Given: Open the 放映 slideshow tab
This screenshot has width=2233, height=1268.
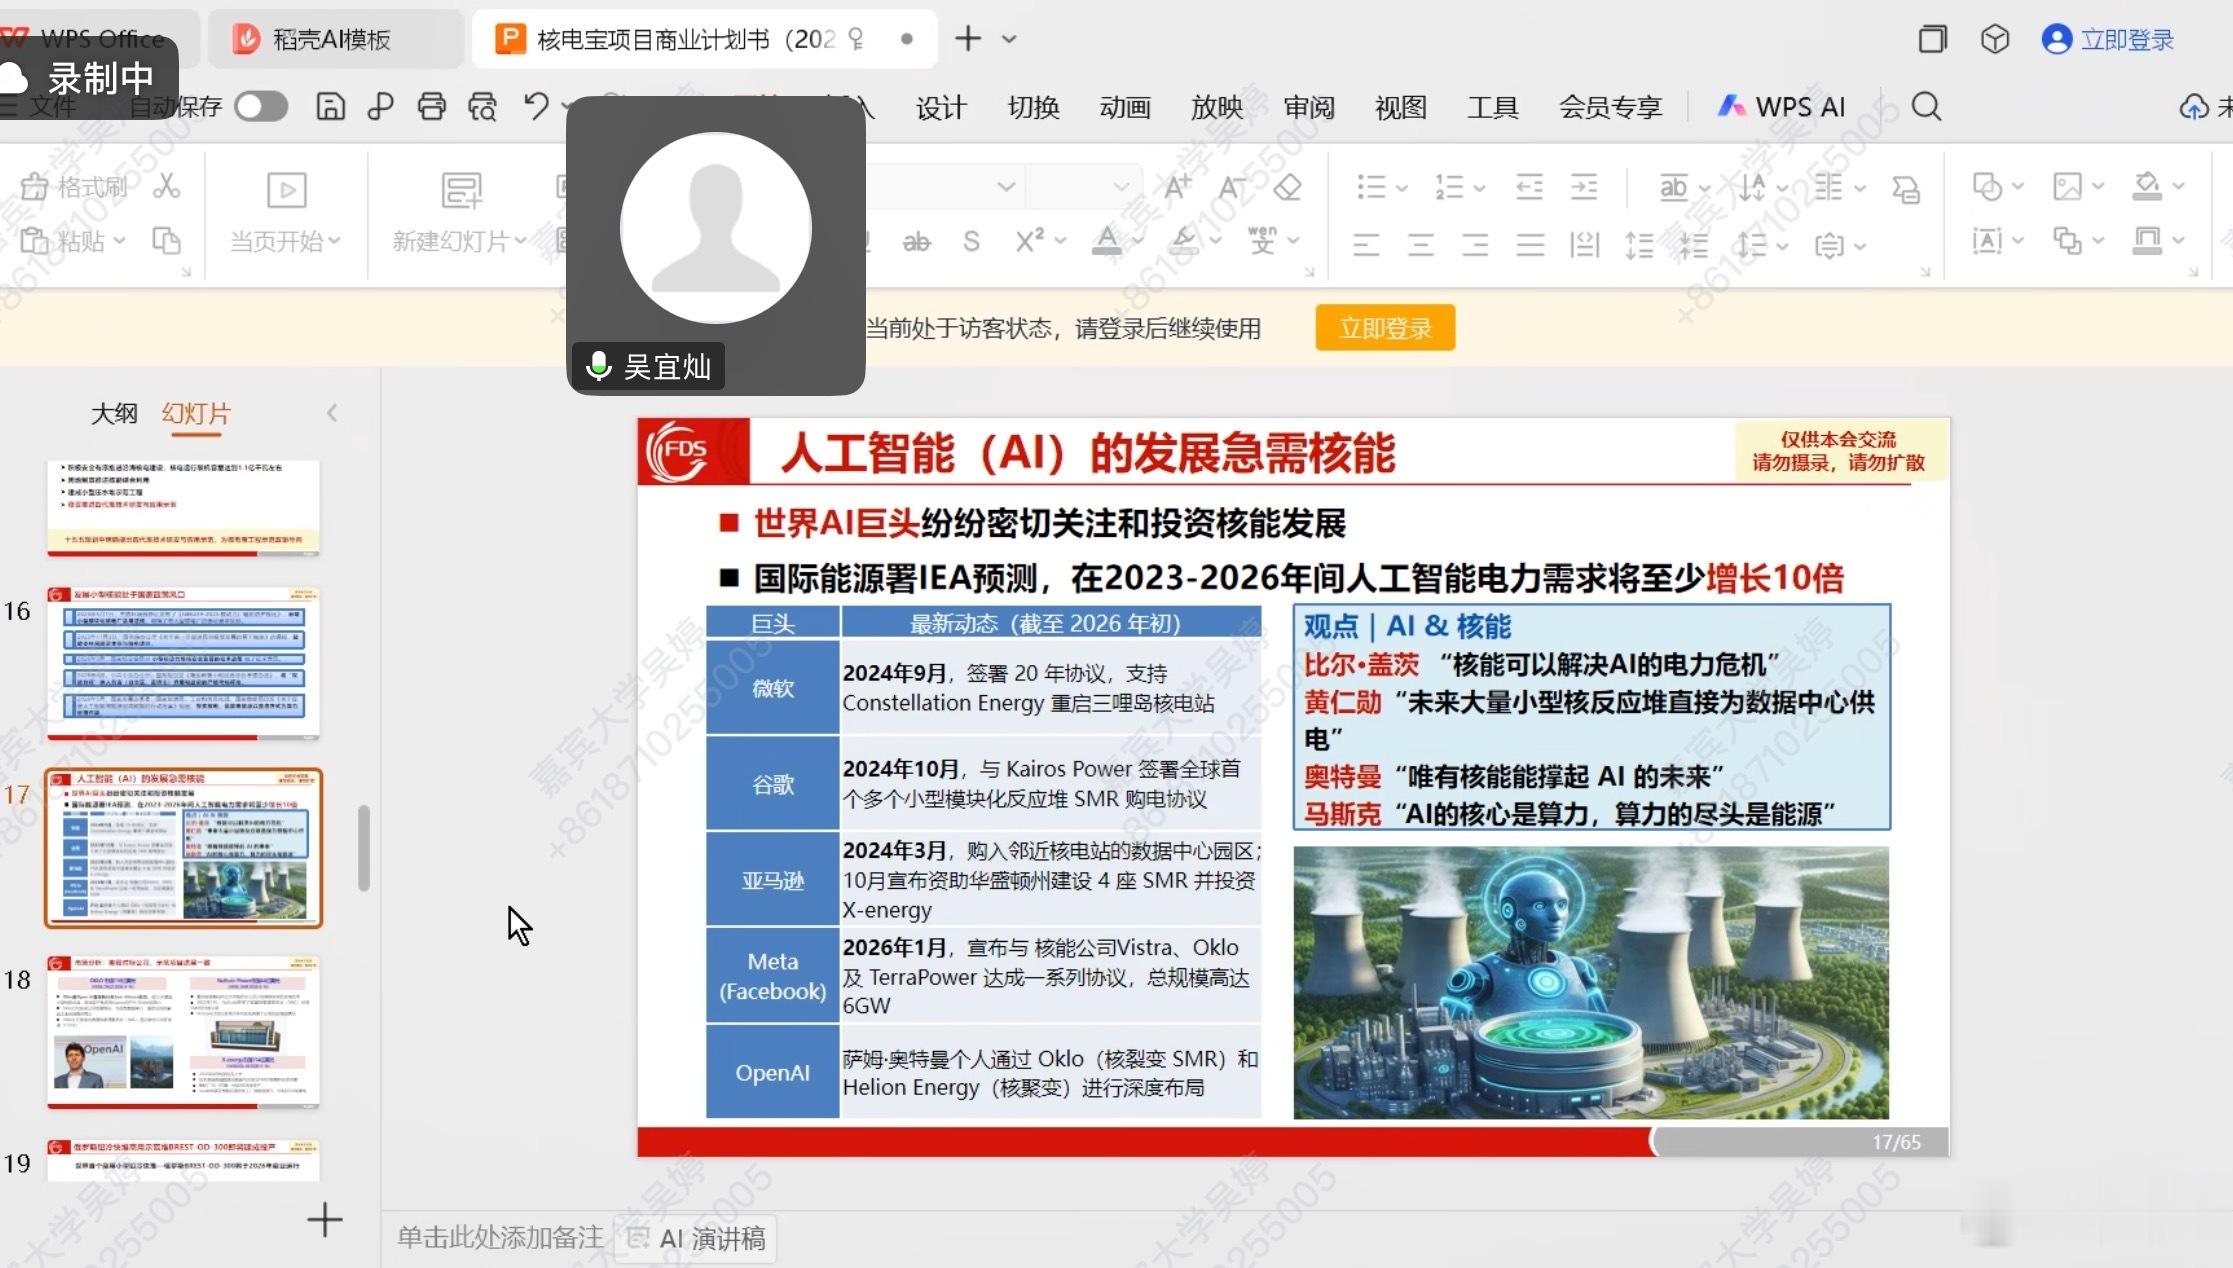Looking at the screenshot, I should coord(1217,107).
